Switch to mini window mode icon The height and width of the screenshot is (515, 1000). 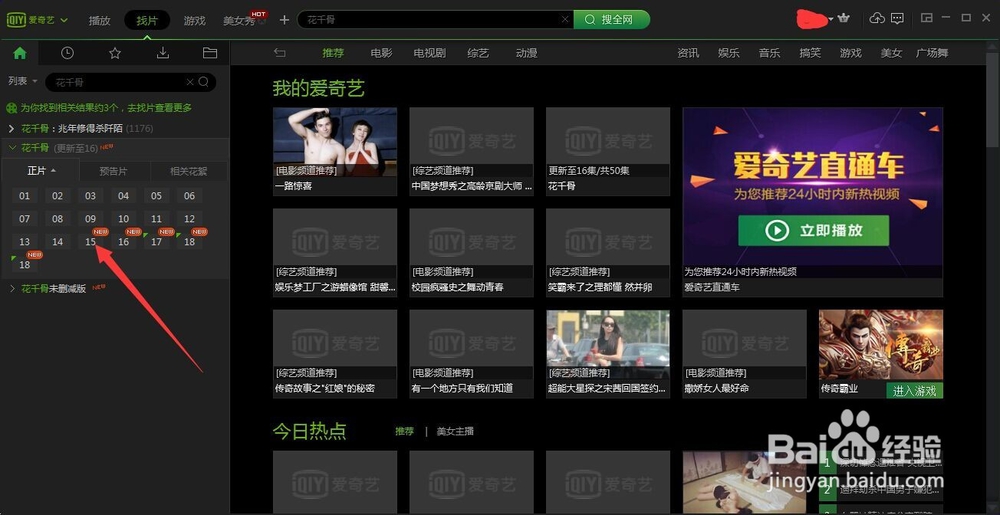pyautogui.click(x=927, y=18)
